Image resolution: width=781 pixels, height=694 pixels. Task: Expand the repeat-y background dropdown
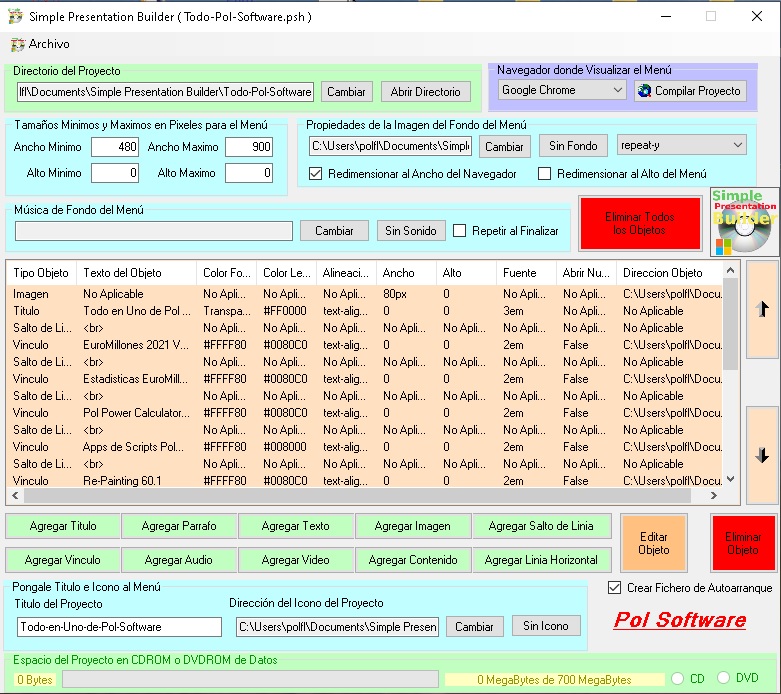point(681,145)
